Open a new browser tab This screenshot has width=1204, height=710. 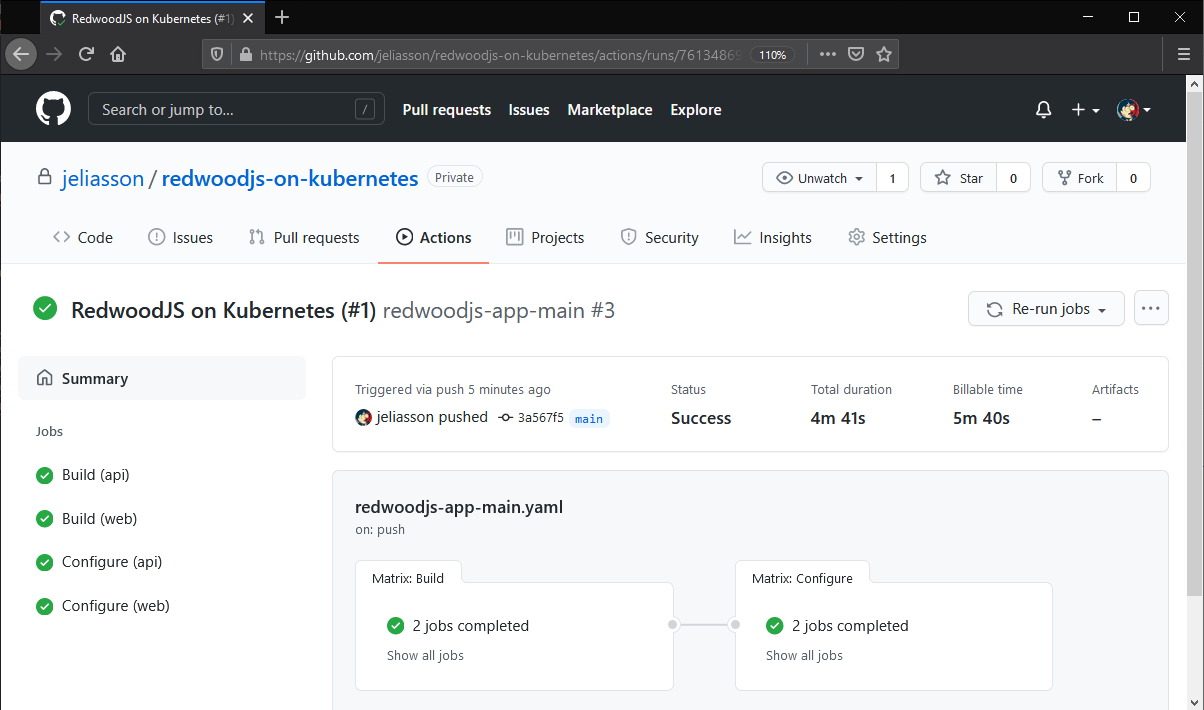point(282,17)
